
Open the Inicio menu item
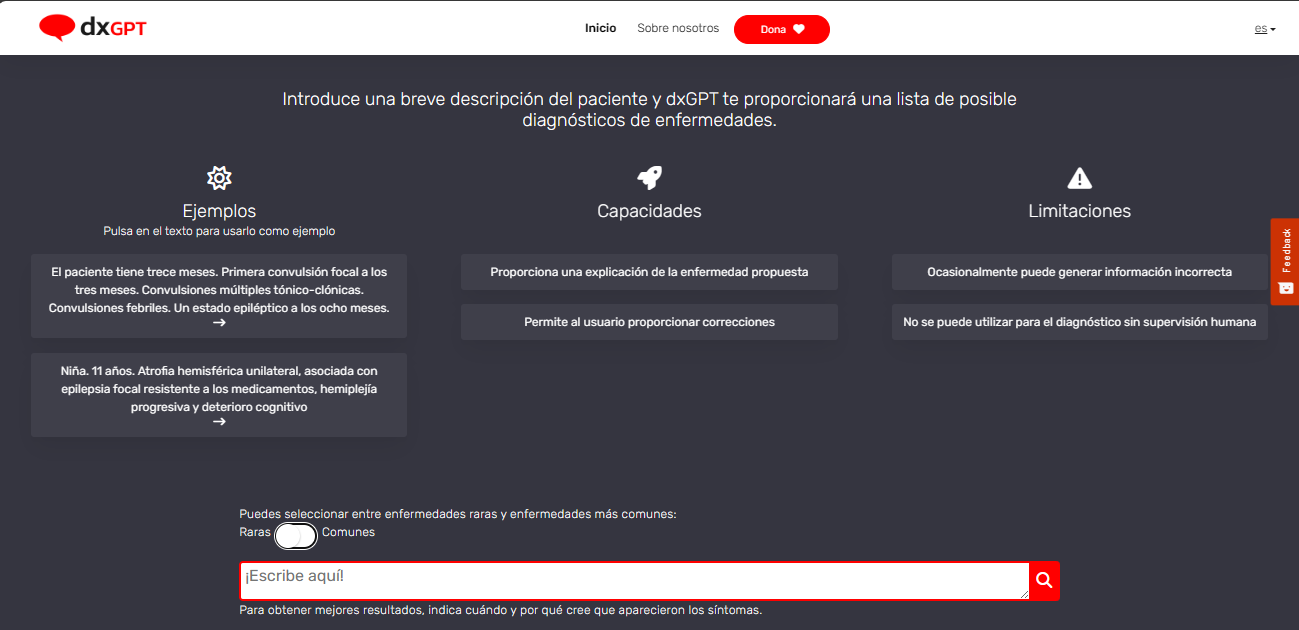(600, 28)
